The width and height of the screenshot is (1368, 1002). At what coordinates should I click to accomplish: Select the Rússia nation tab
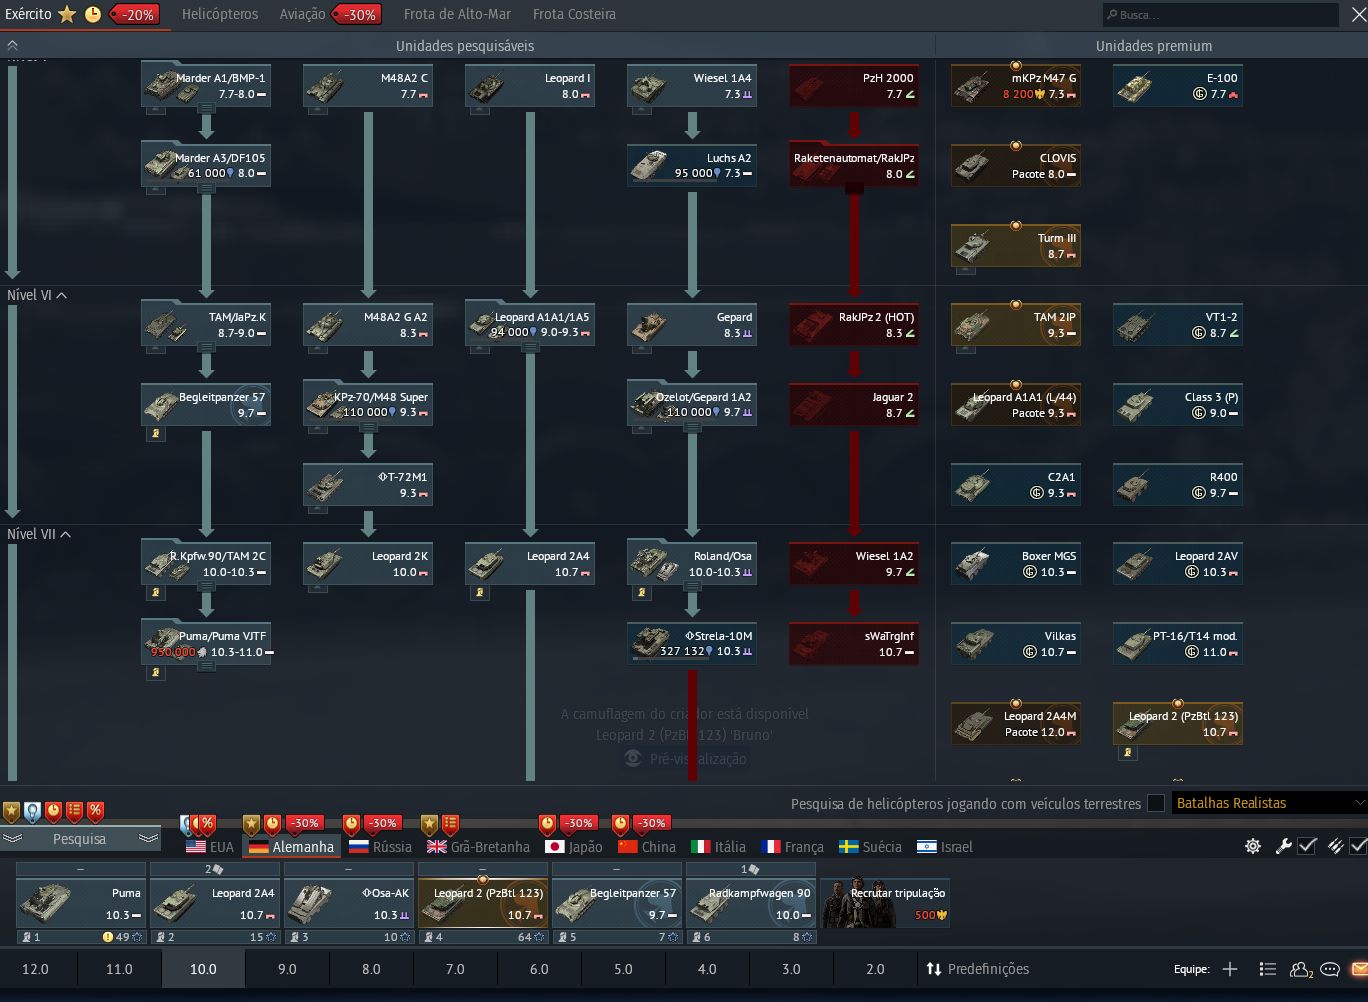tap(380, 847)
